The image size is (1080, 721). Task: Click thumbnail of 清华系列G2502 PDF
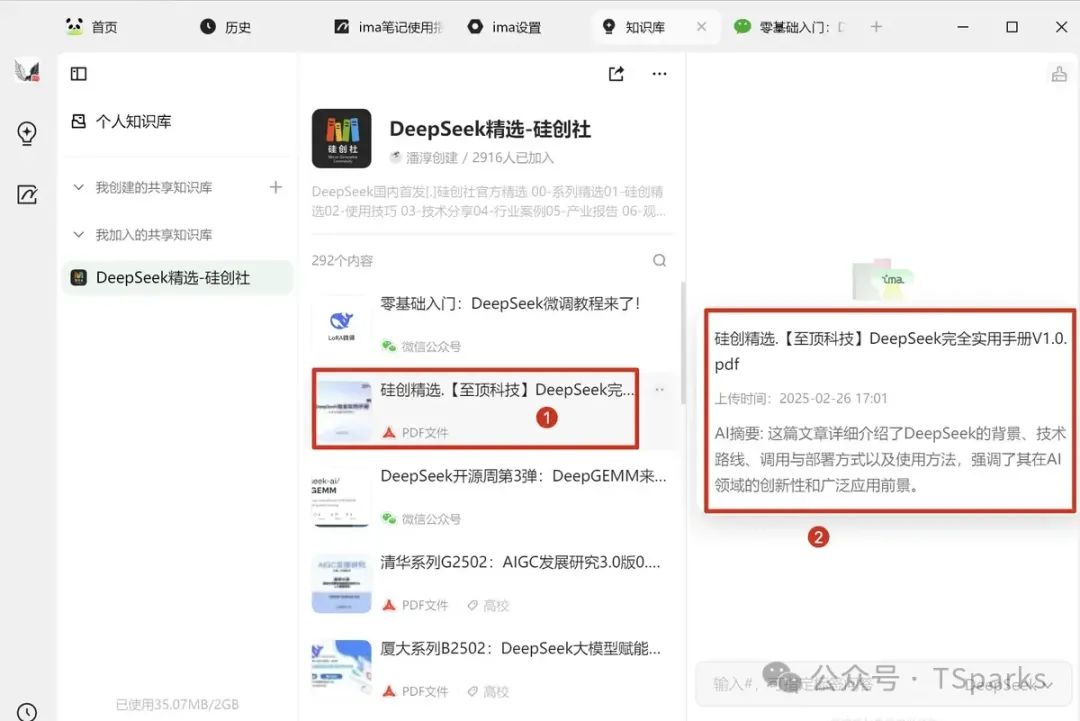click(x=342, y=583)
